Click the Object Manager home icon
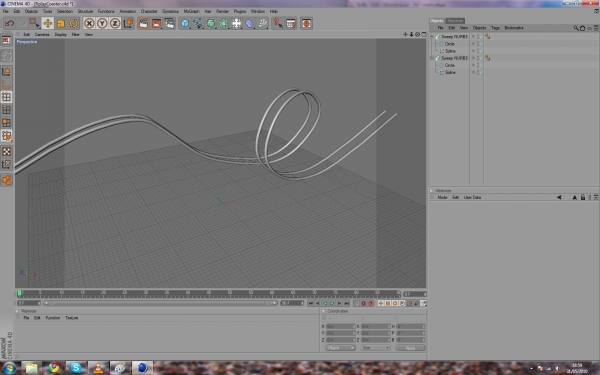Viewport: 600px width, 375px height. coord(582,28)
